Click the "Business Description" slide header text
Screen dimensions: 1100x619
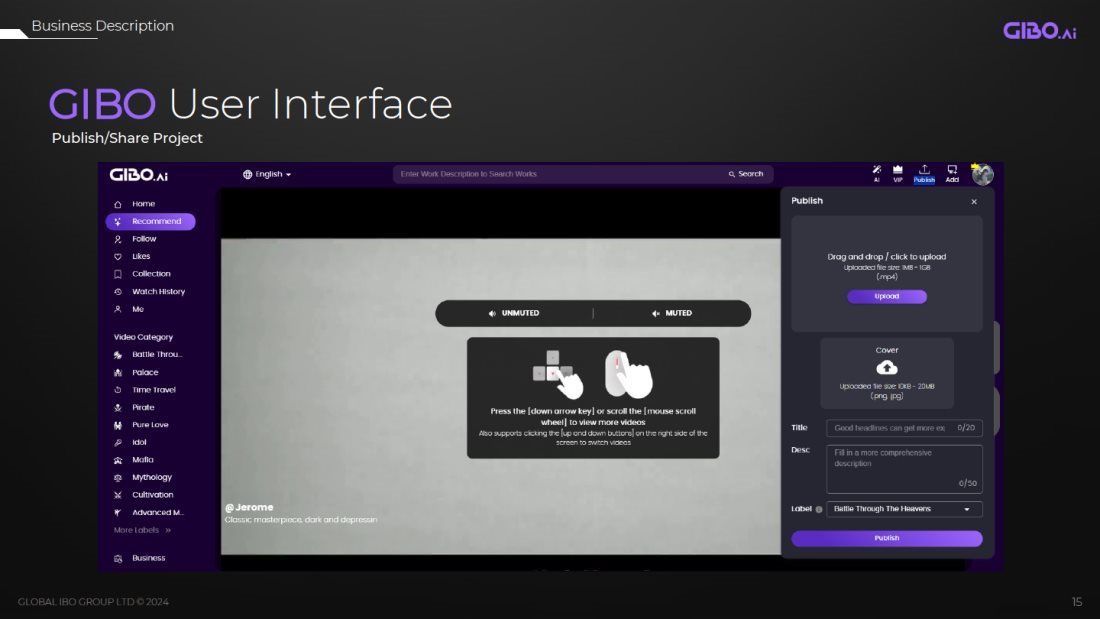[x=102, y=26]
